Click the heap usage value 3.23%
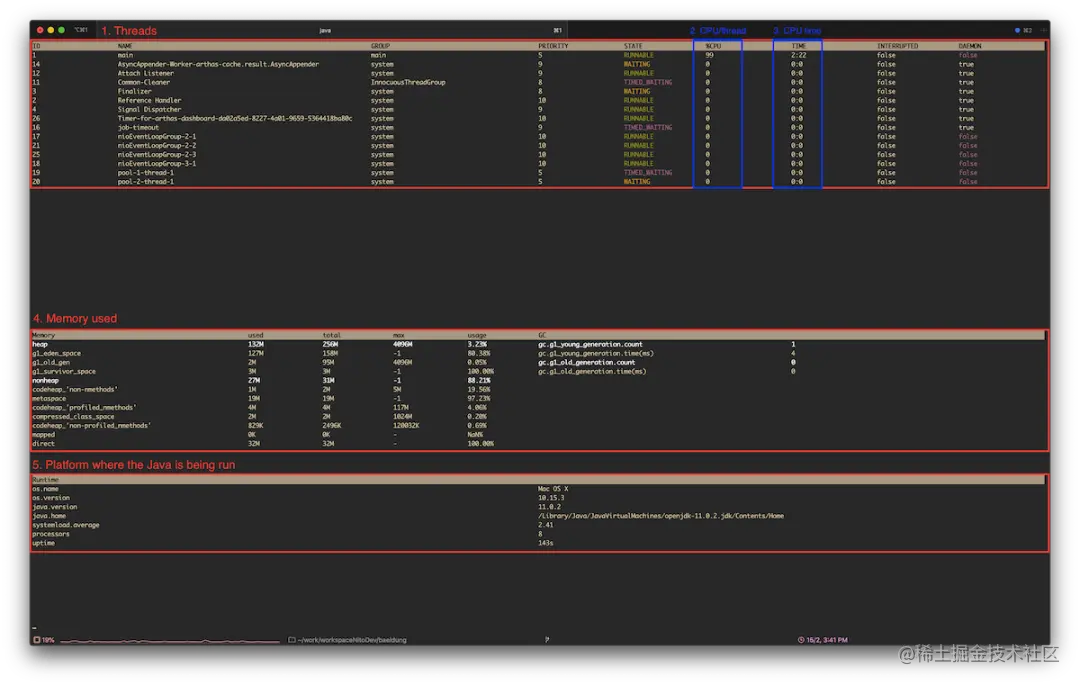Screen dimensions: 1080x685 pos(477,344)
